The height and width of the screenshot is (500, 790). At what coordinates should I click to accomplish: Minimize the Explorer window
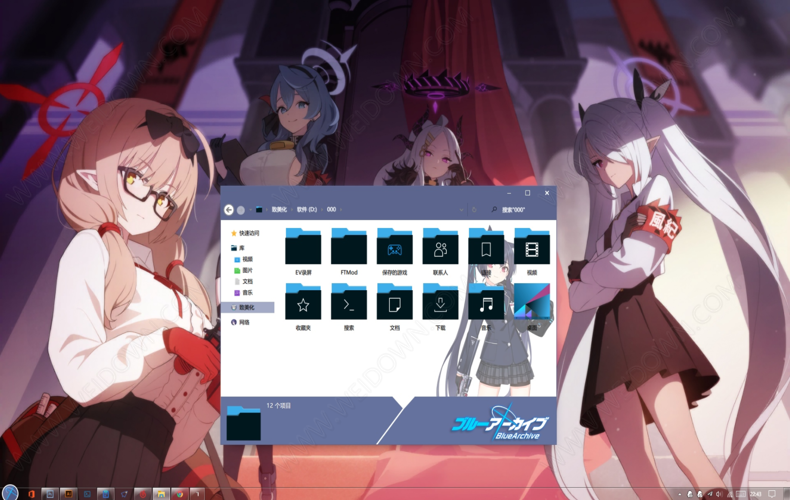(509, 193)
